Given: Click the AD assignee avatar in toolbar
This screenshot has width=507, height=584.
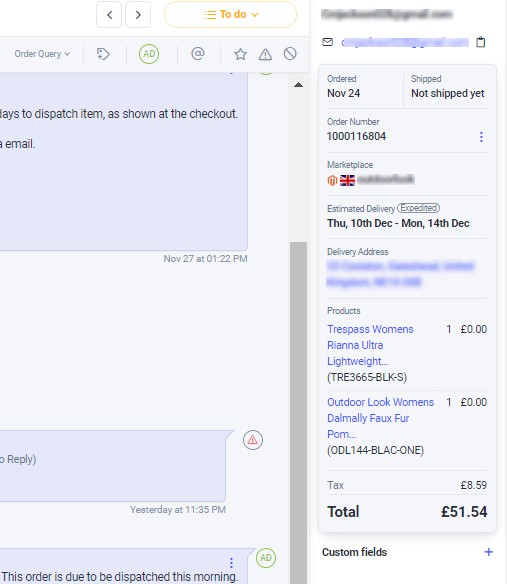Looking at the screenshot, I should tap(149, 54).
